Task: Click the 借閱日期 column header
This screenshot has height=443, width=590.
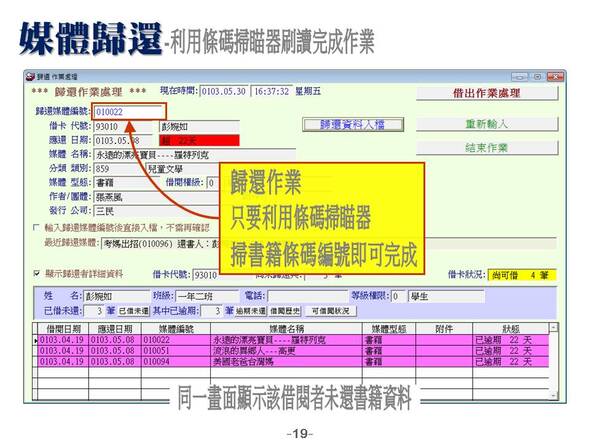Action: pyautogui.click(x=63, y=329)
